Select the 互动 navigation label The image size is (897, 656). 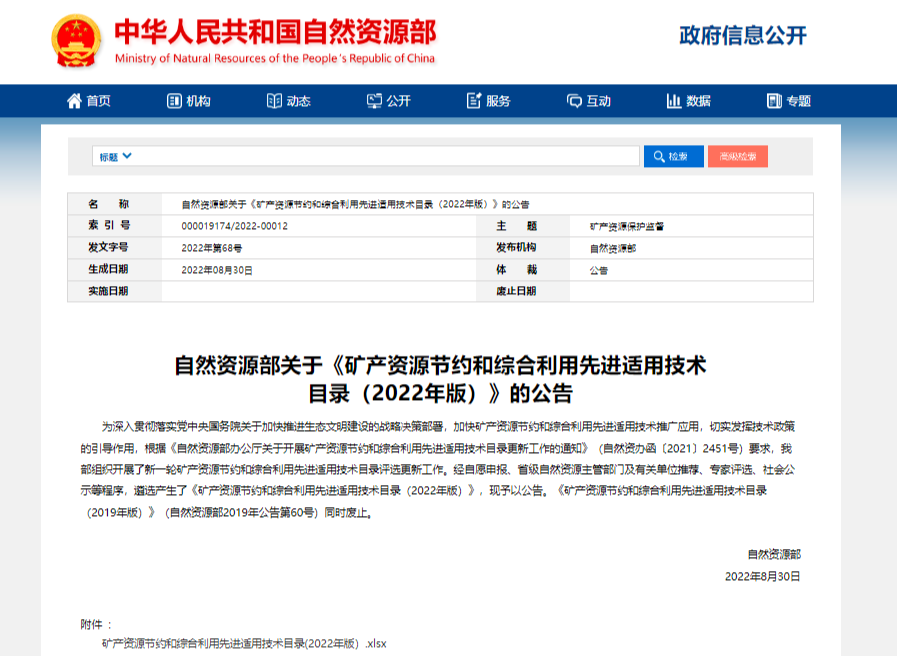[x=598, y=101]
